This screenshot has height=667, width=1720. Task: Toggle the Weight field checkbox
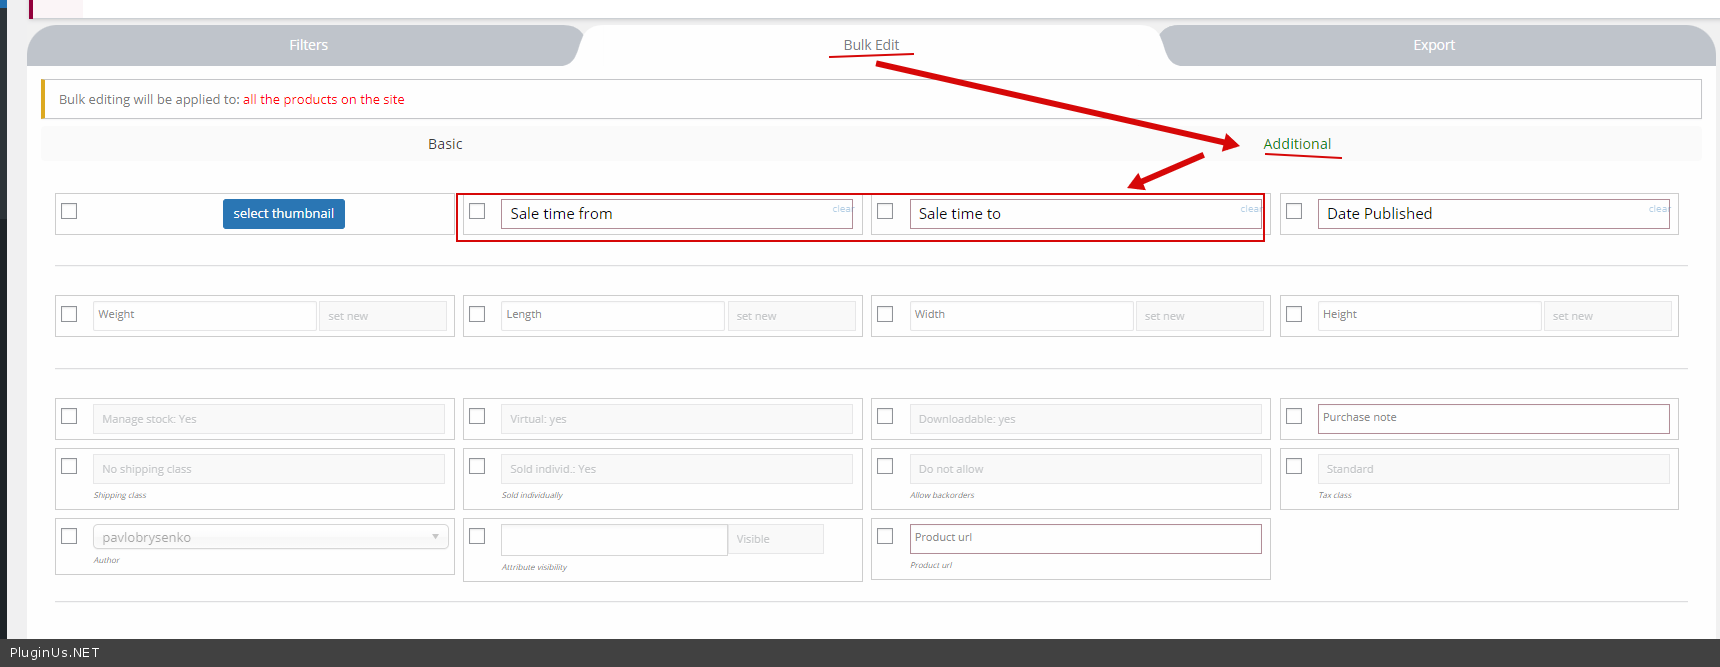tap(69, 314)
